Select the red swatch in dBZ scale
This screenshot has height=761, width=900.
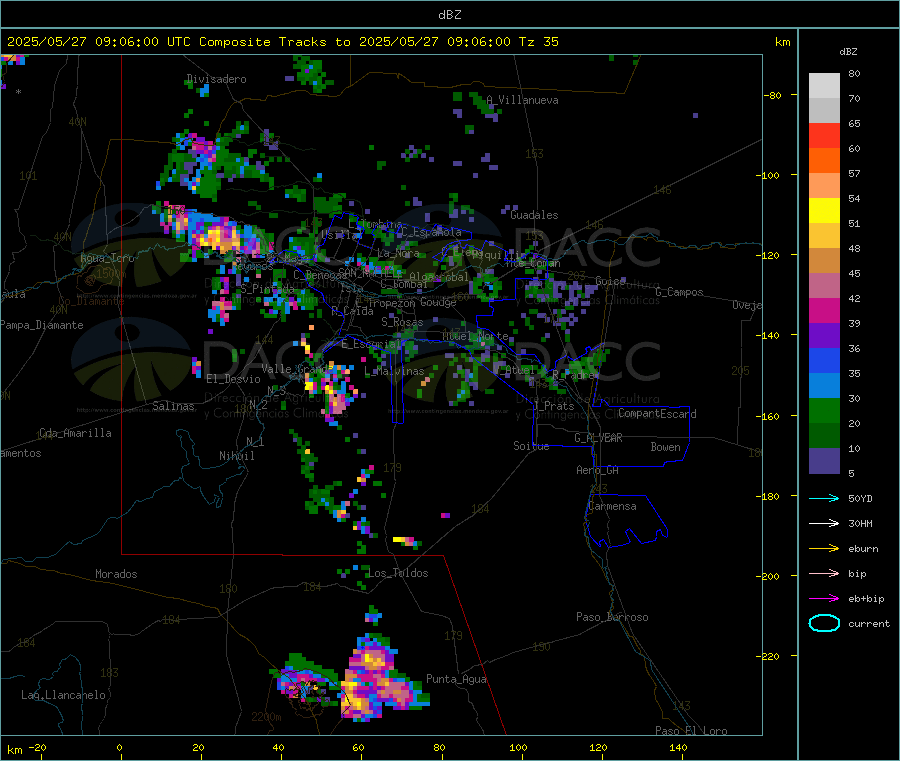(x=824, y=135)
